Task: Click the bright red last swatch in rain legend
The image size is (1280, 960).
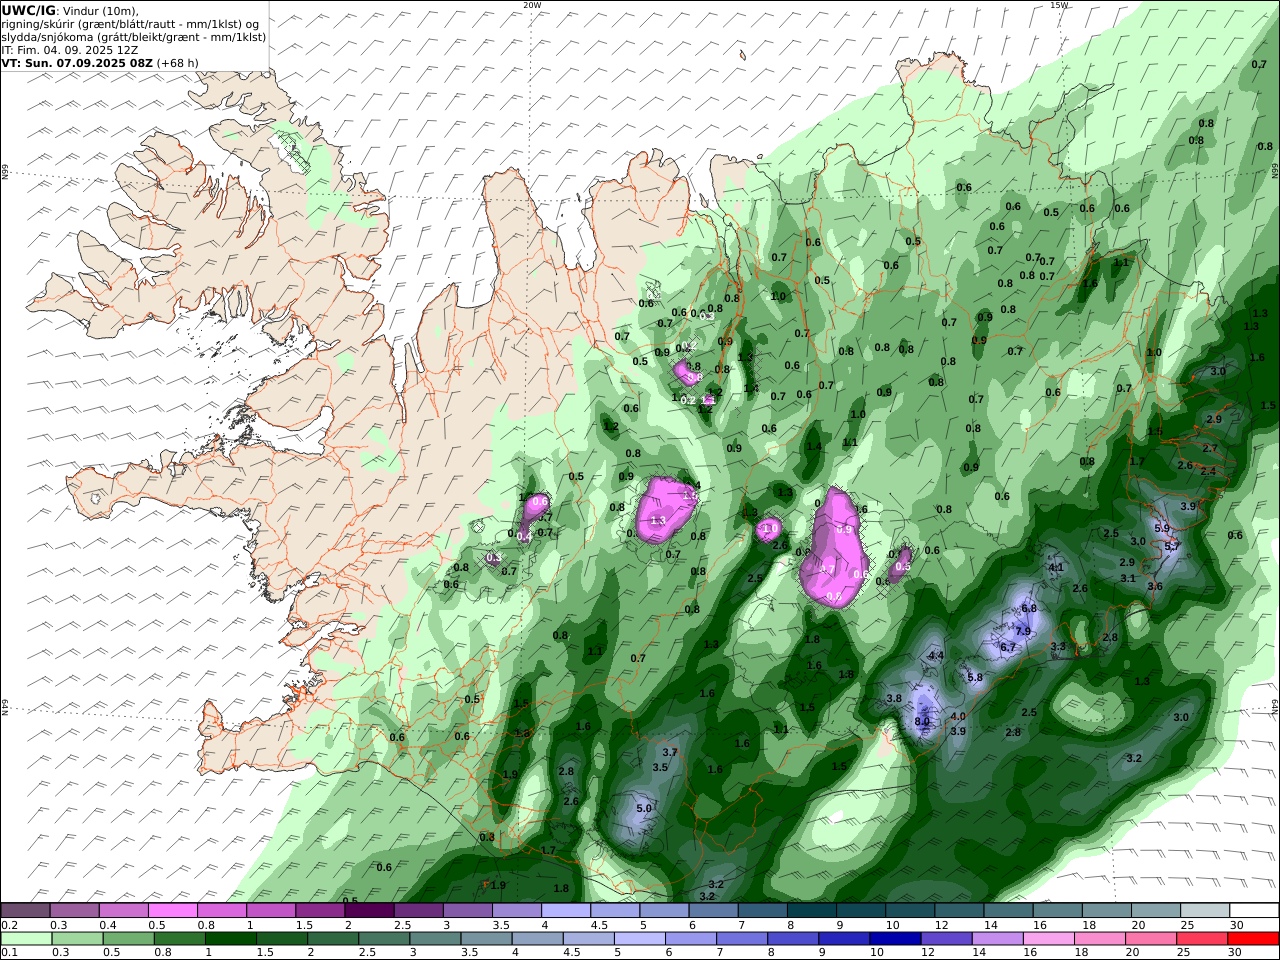Action: [1252, 939]
